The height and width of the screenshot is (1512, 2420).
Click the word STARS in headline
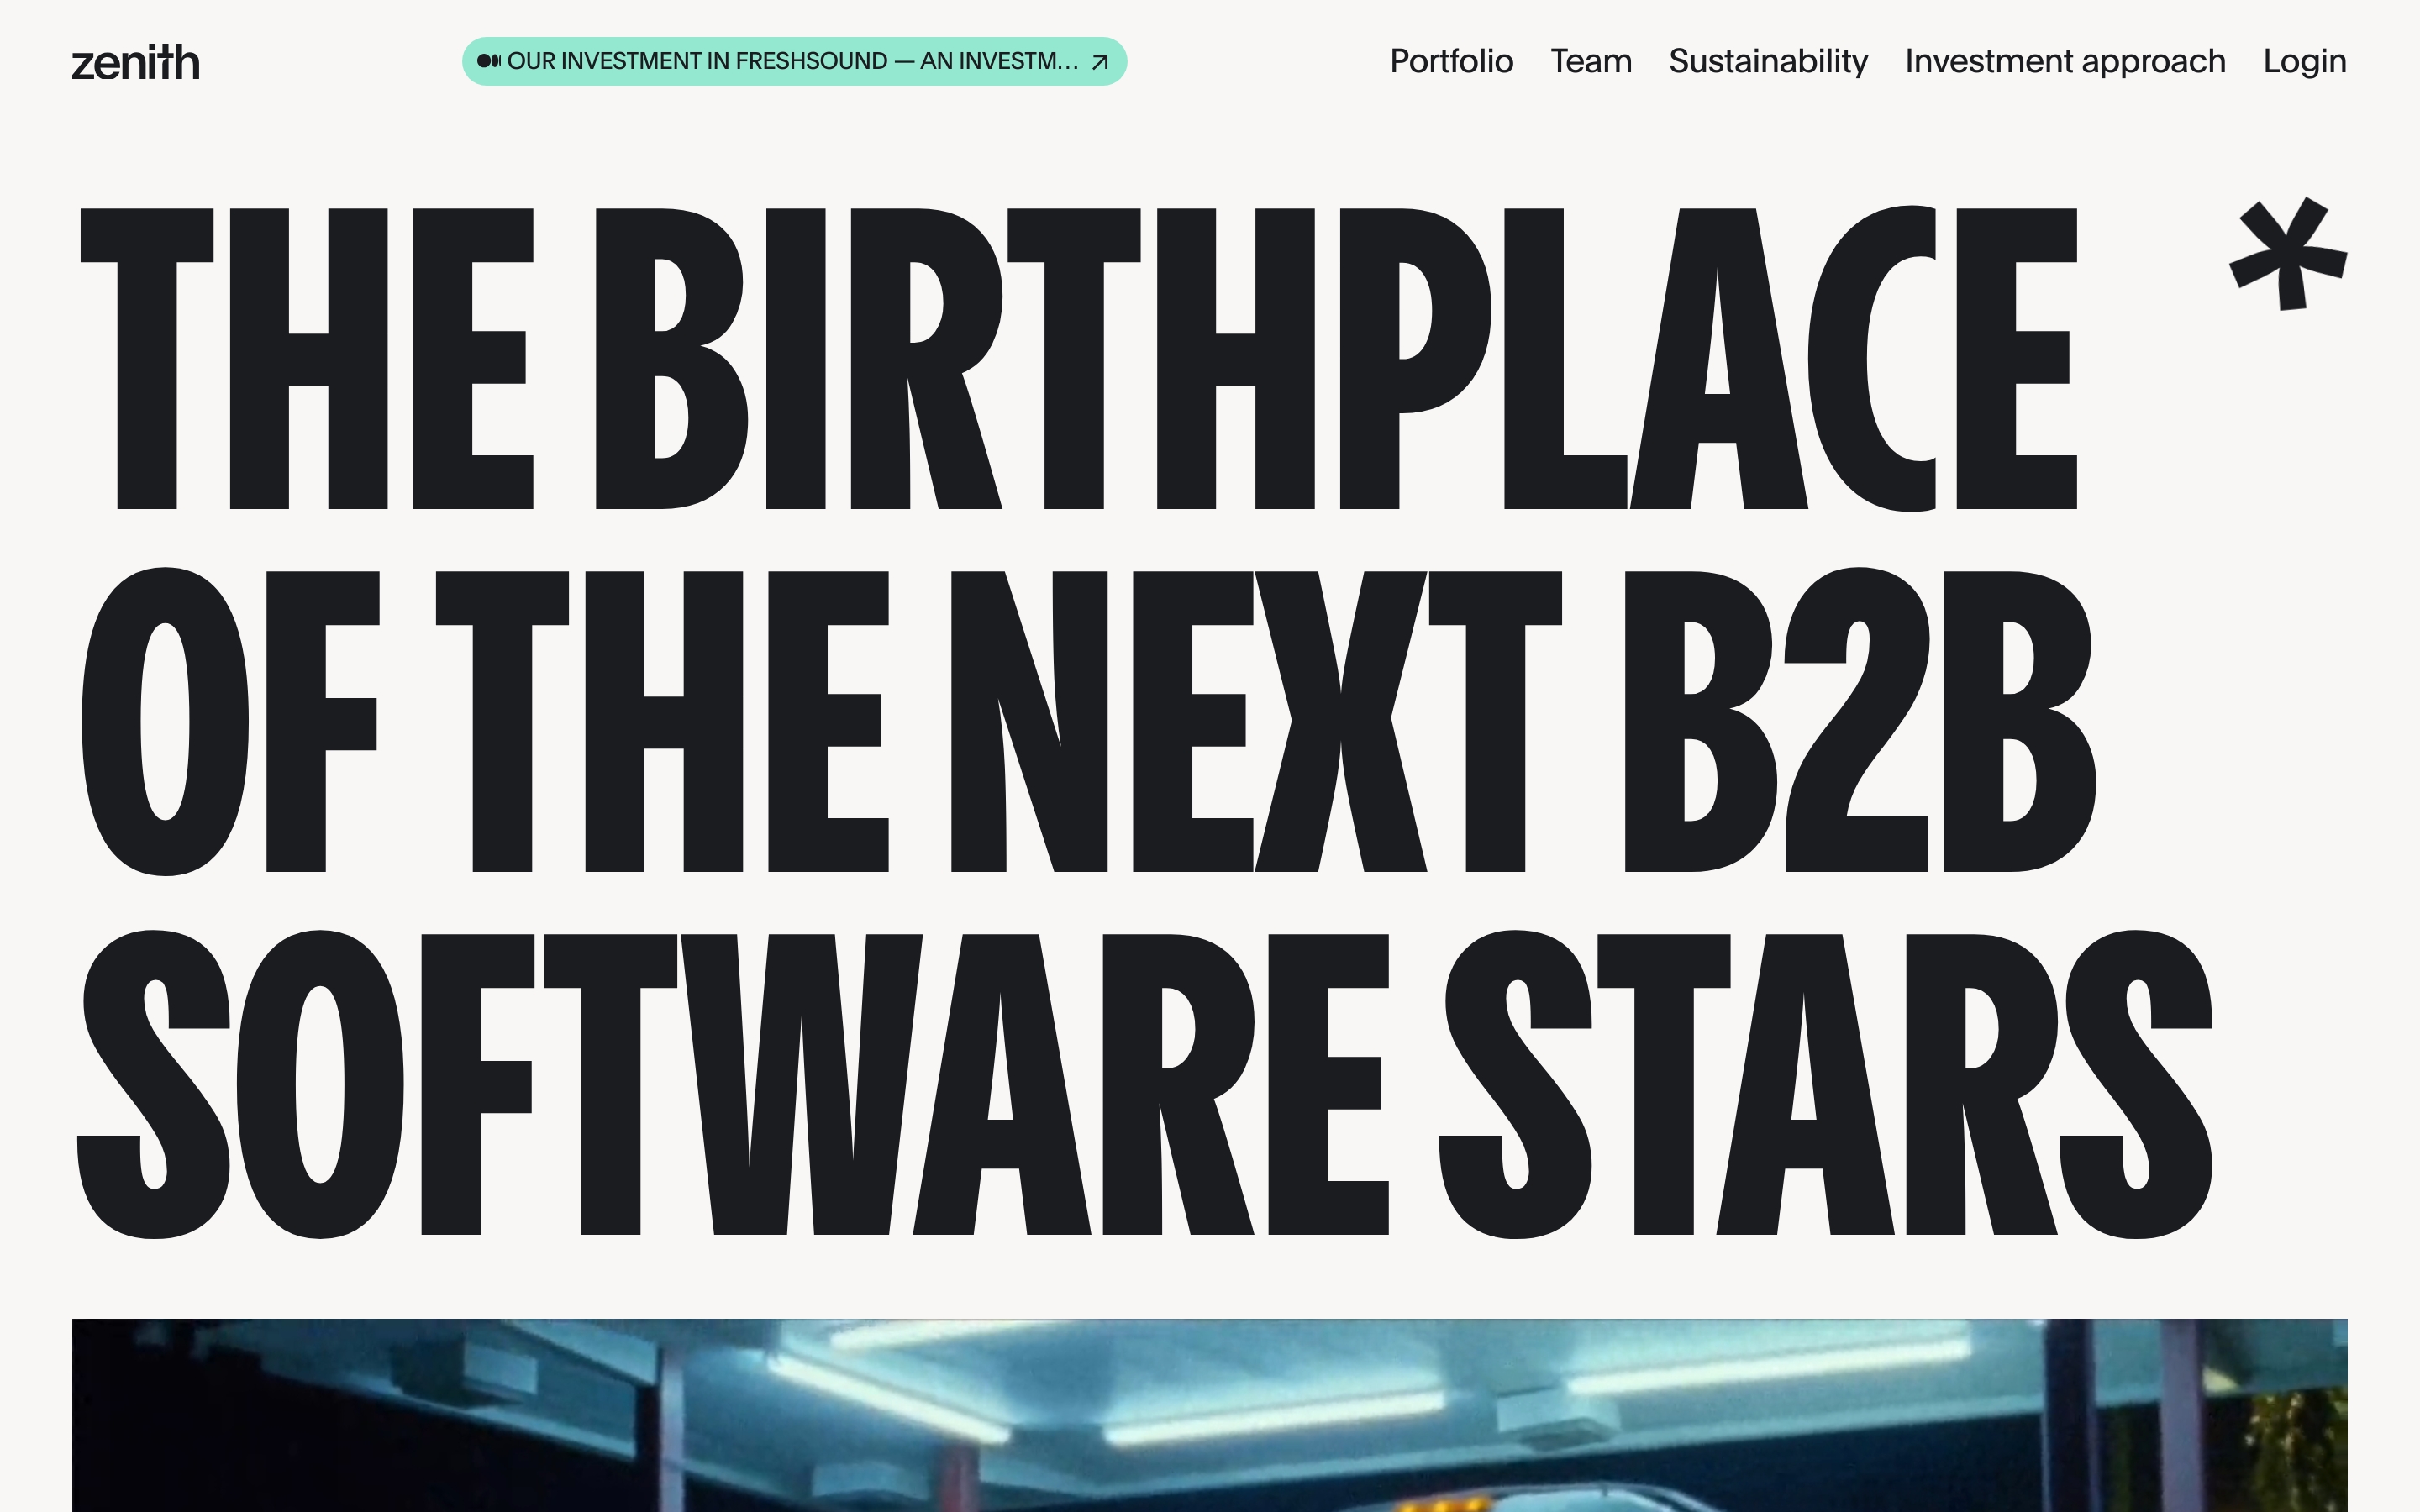coord(1825,1084)
